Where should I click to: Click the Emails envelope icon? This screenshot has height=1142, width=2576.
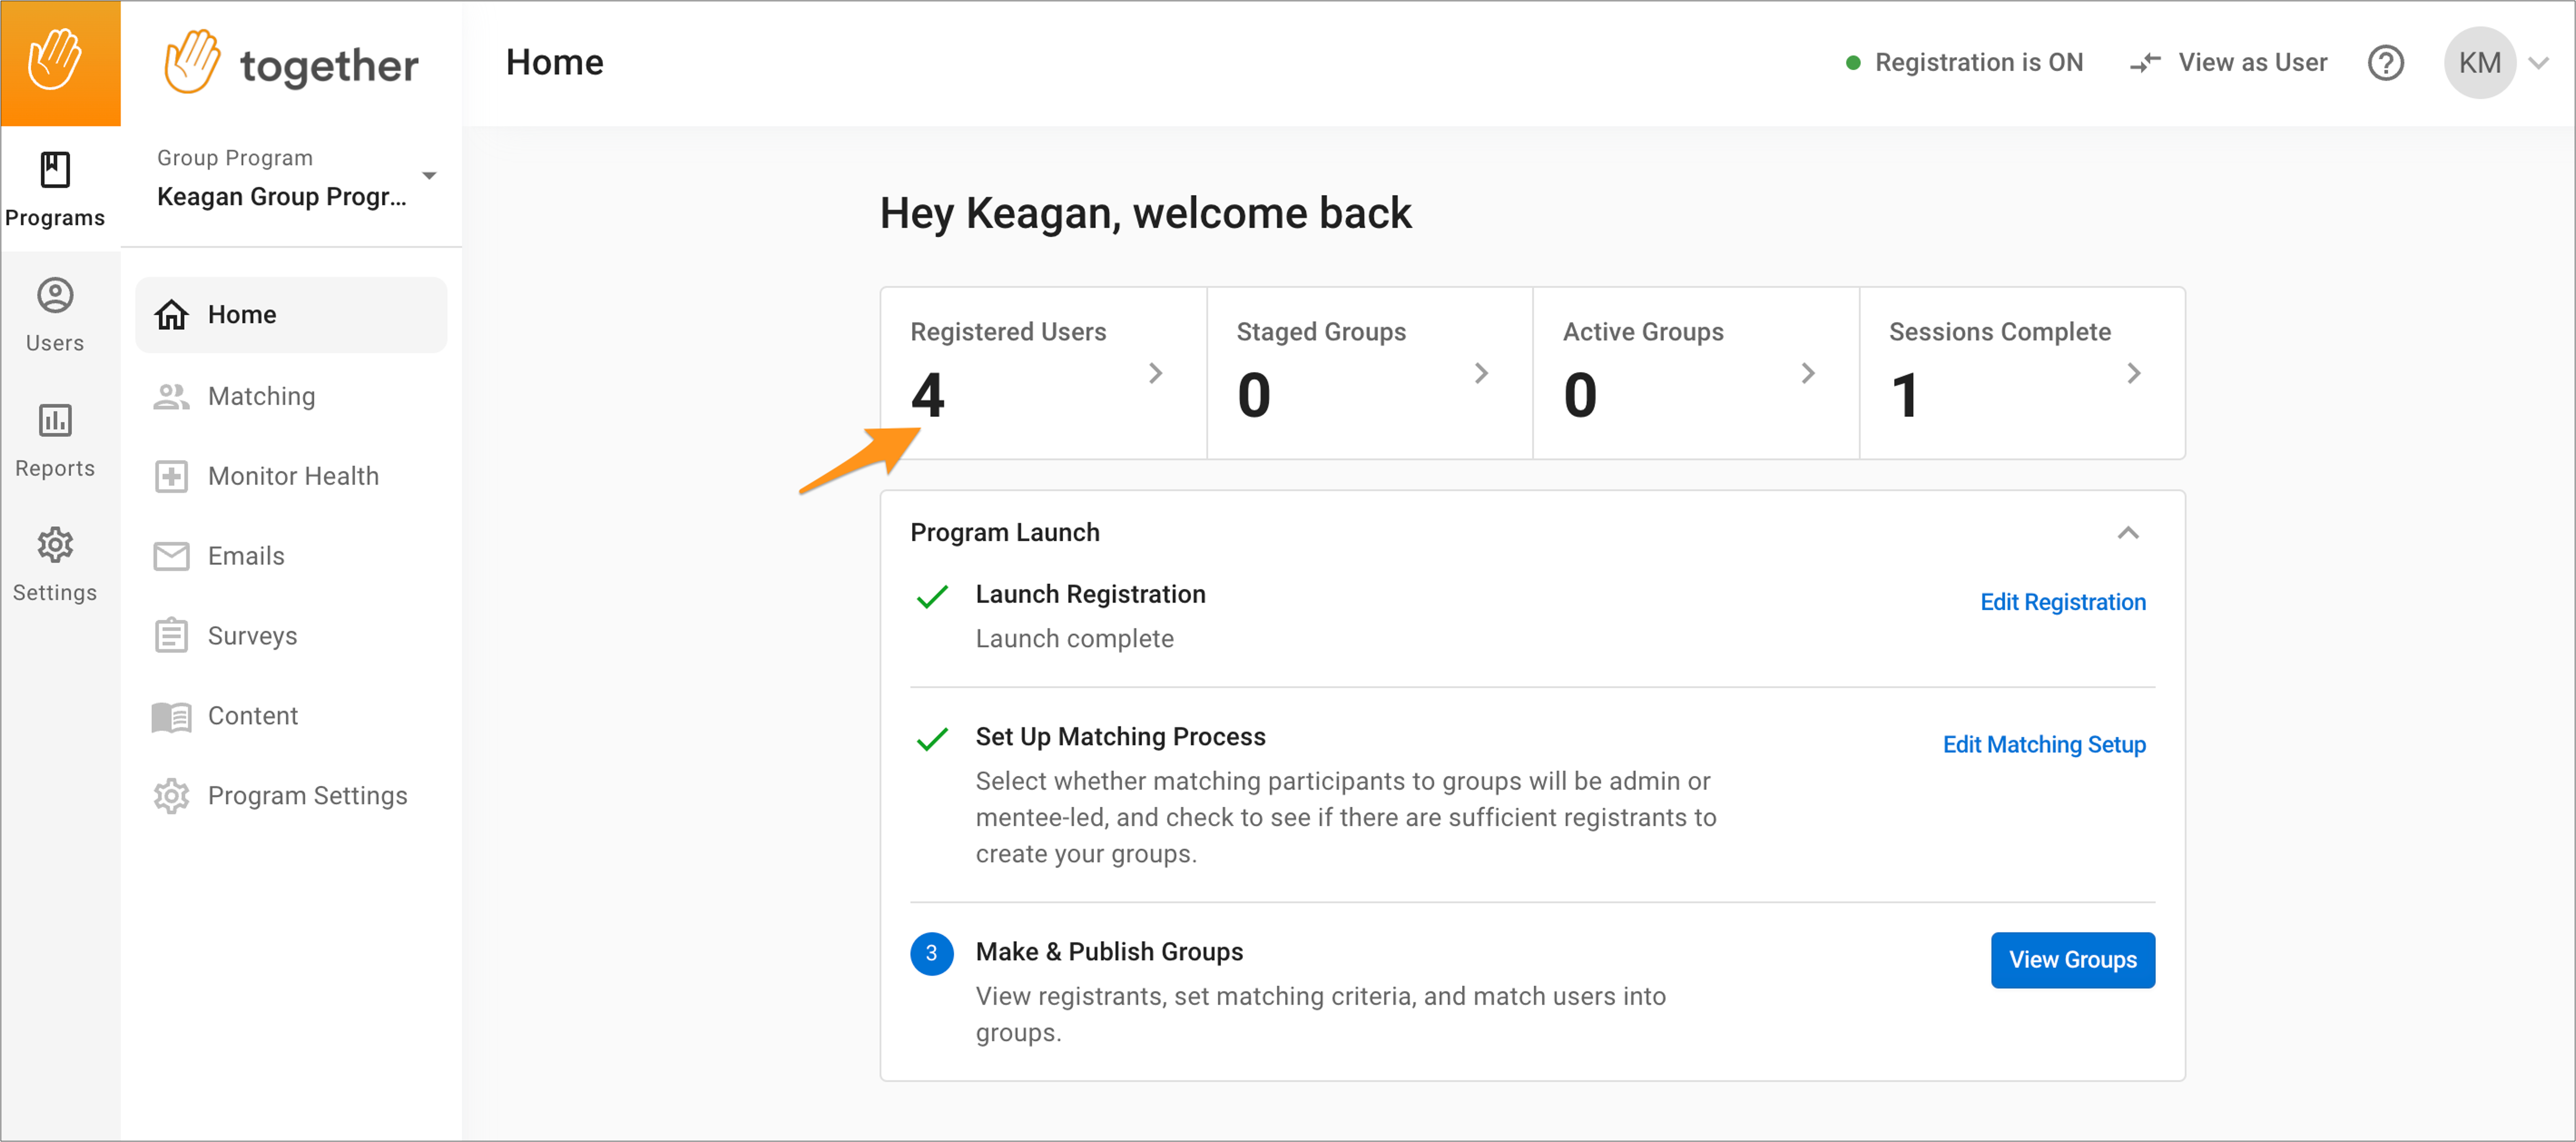(171, 556)
